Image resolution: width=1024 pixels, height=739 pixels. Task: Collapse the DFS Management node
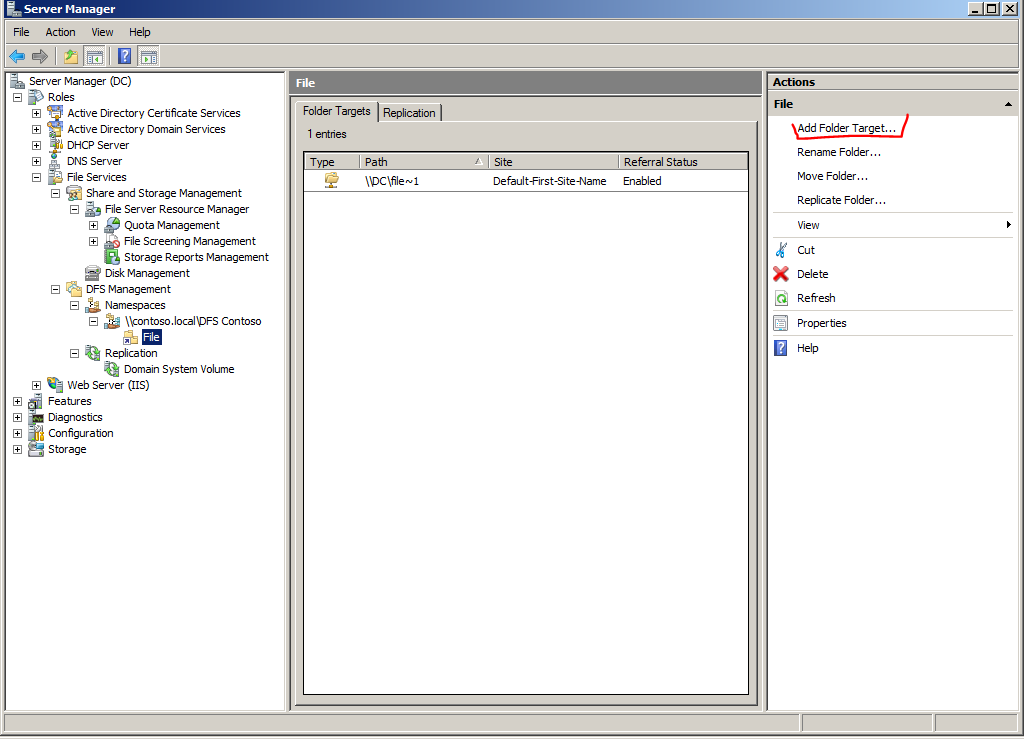pos(56,289)
